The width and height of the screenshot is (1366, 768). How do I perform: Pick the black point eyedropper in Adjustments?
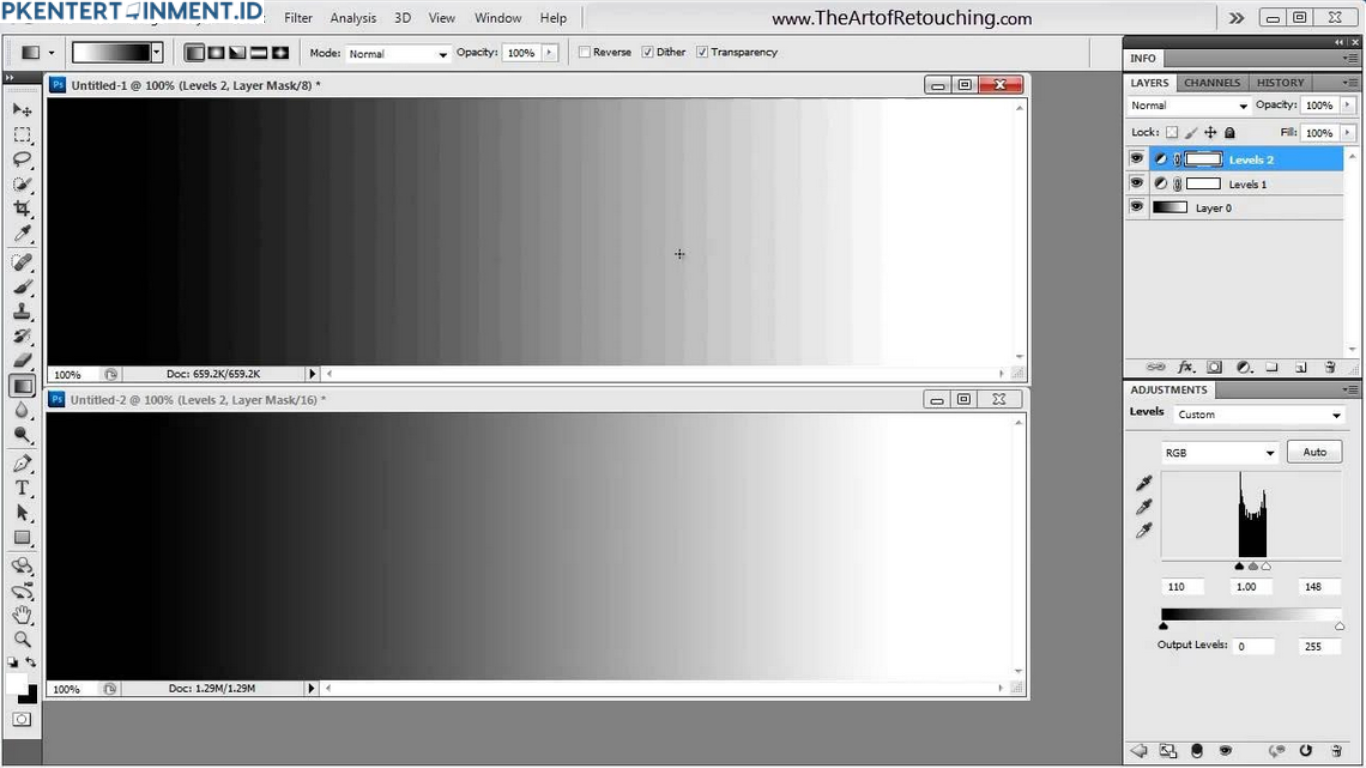1144,483
